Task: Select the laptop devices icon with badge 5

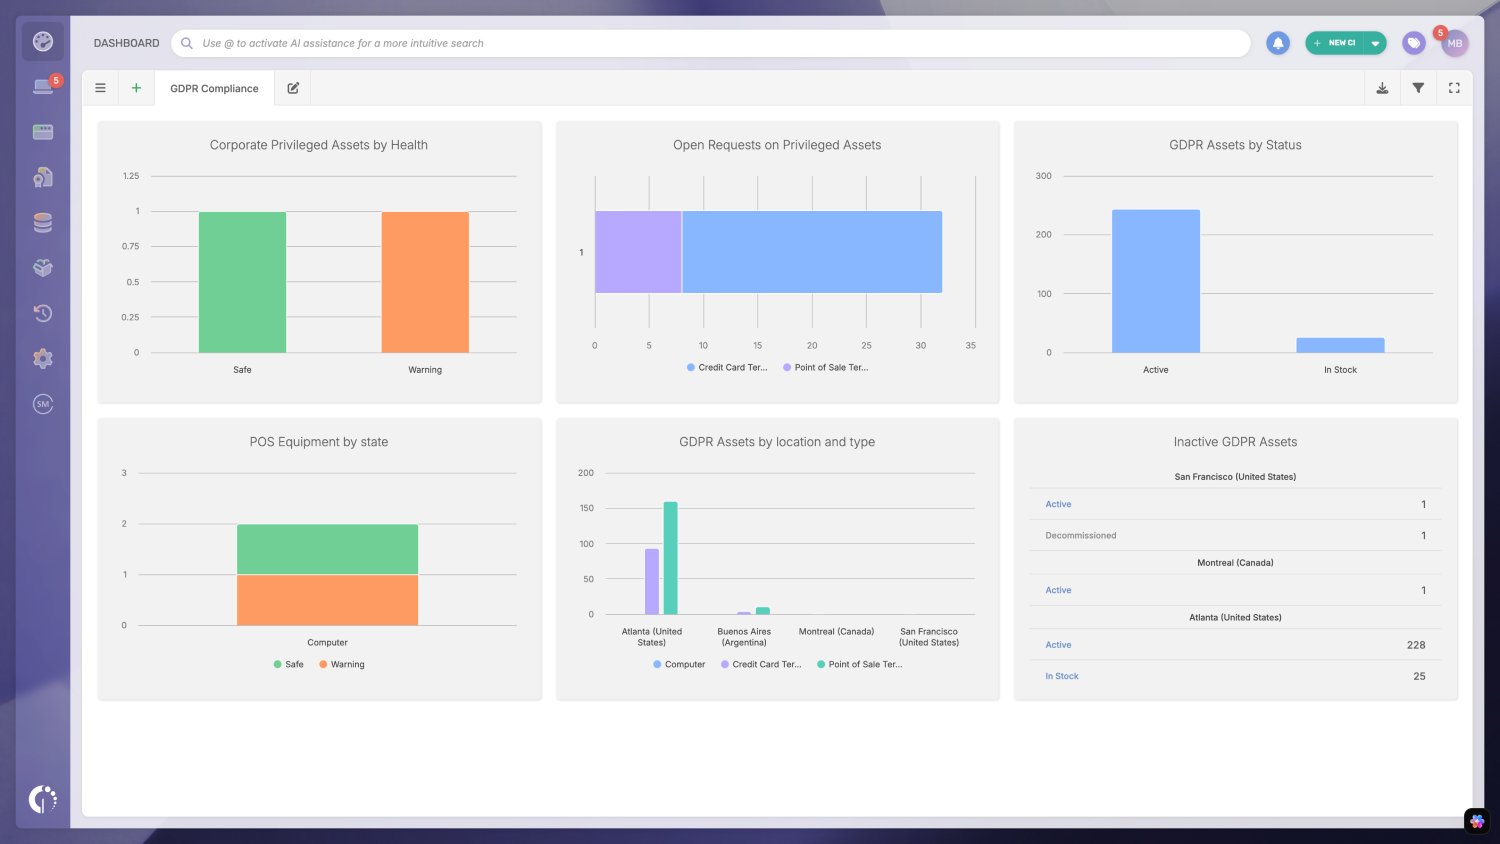Action: (x=42, y=86)
